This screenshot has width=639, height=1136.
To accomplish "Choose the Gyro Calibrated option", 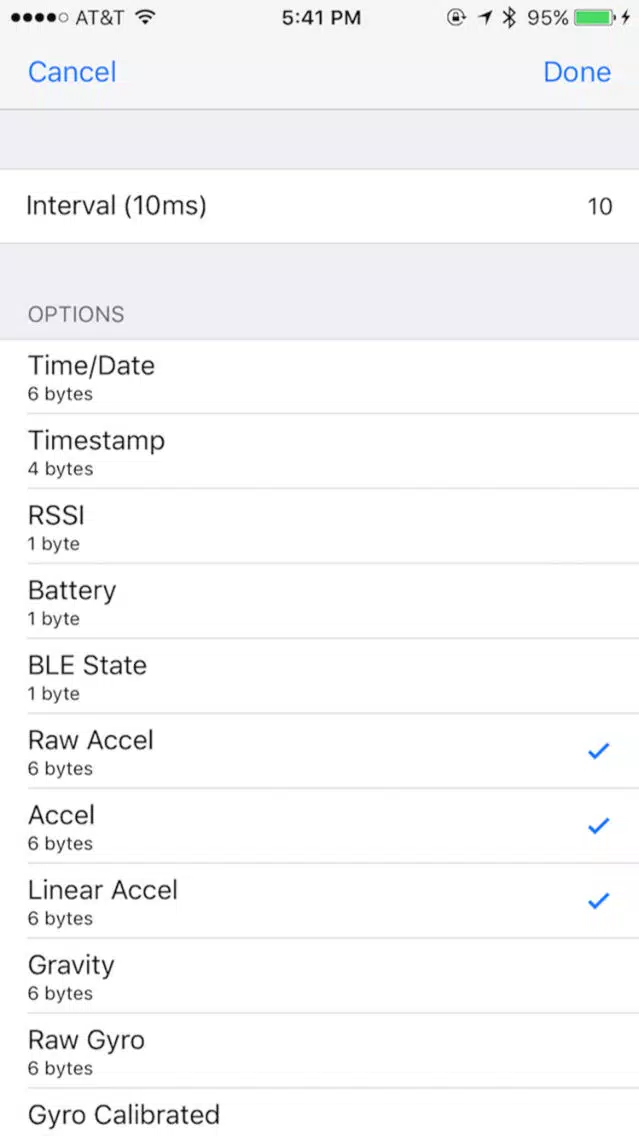I will [x=320, y=1112].
